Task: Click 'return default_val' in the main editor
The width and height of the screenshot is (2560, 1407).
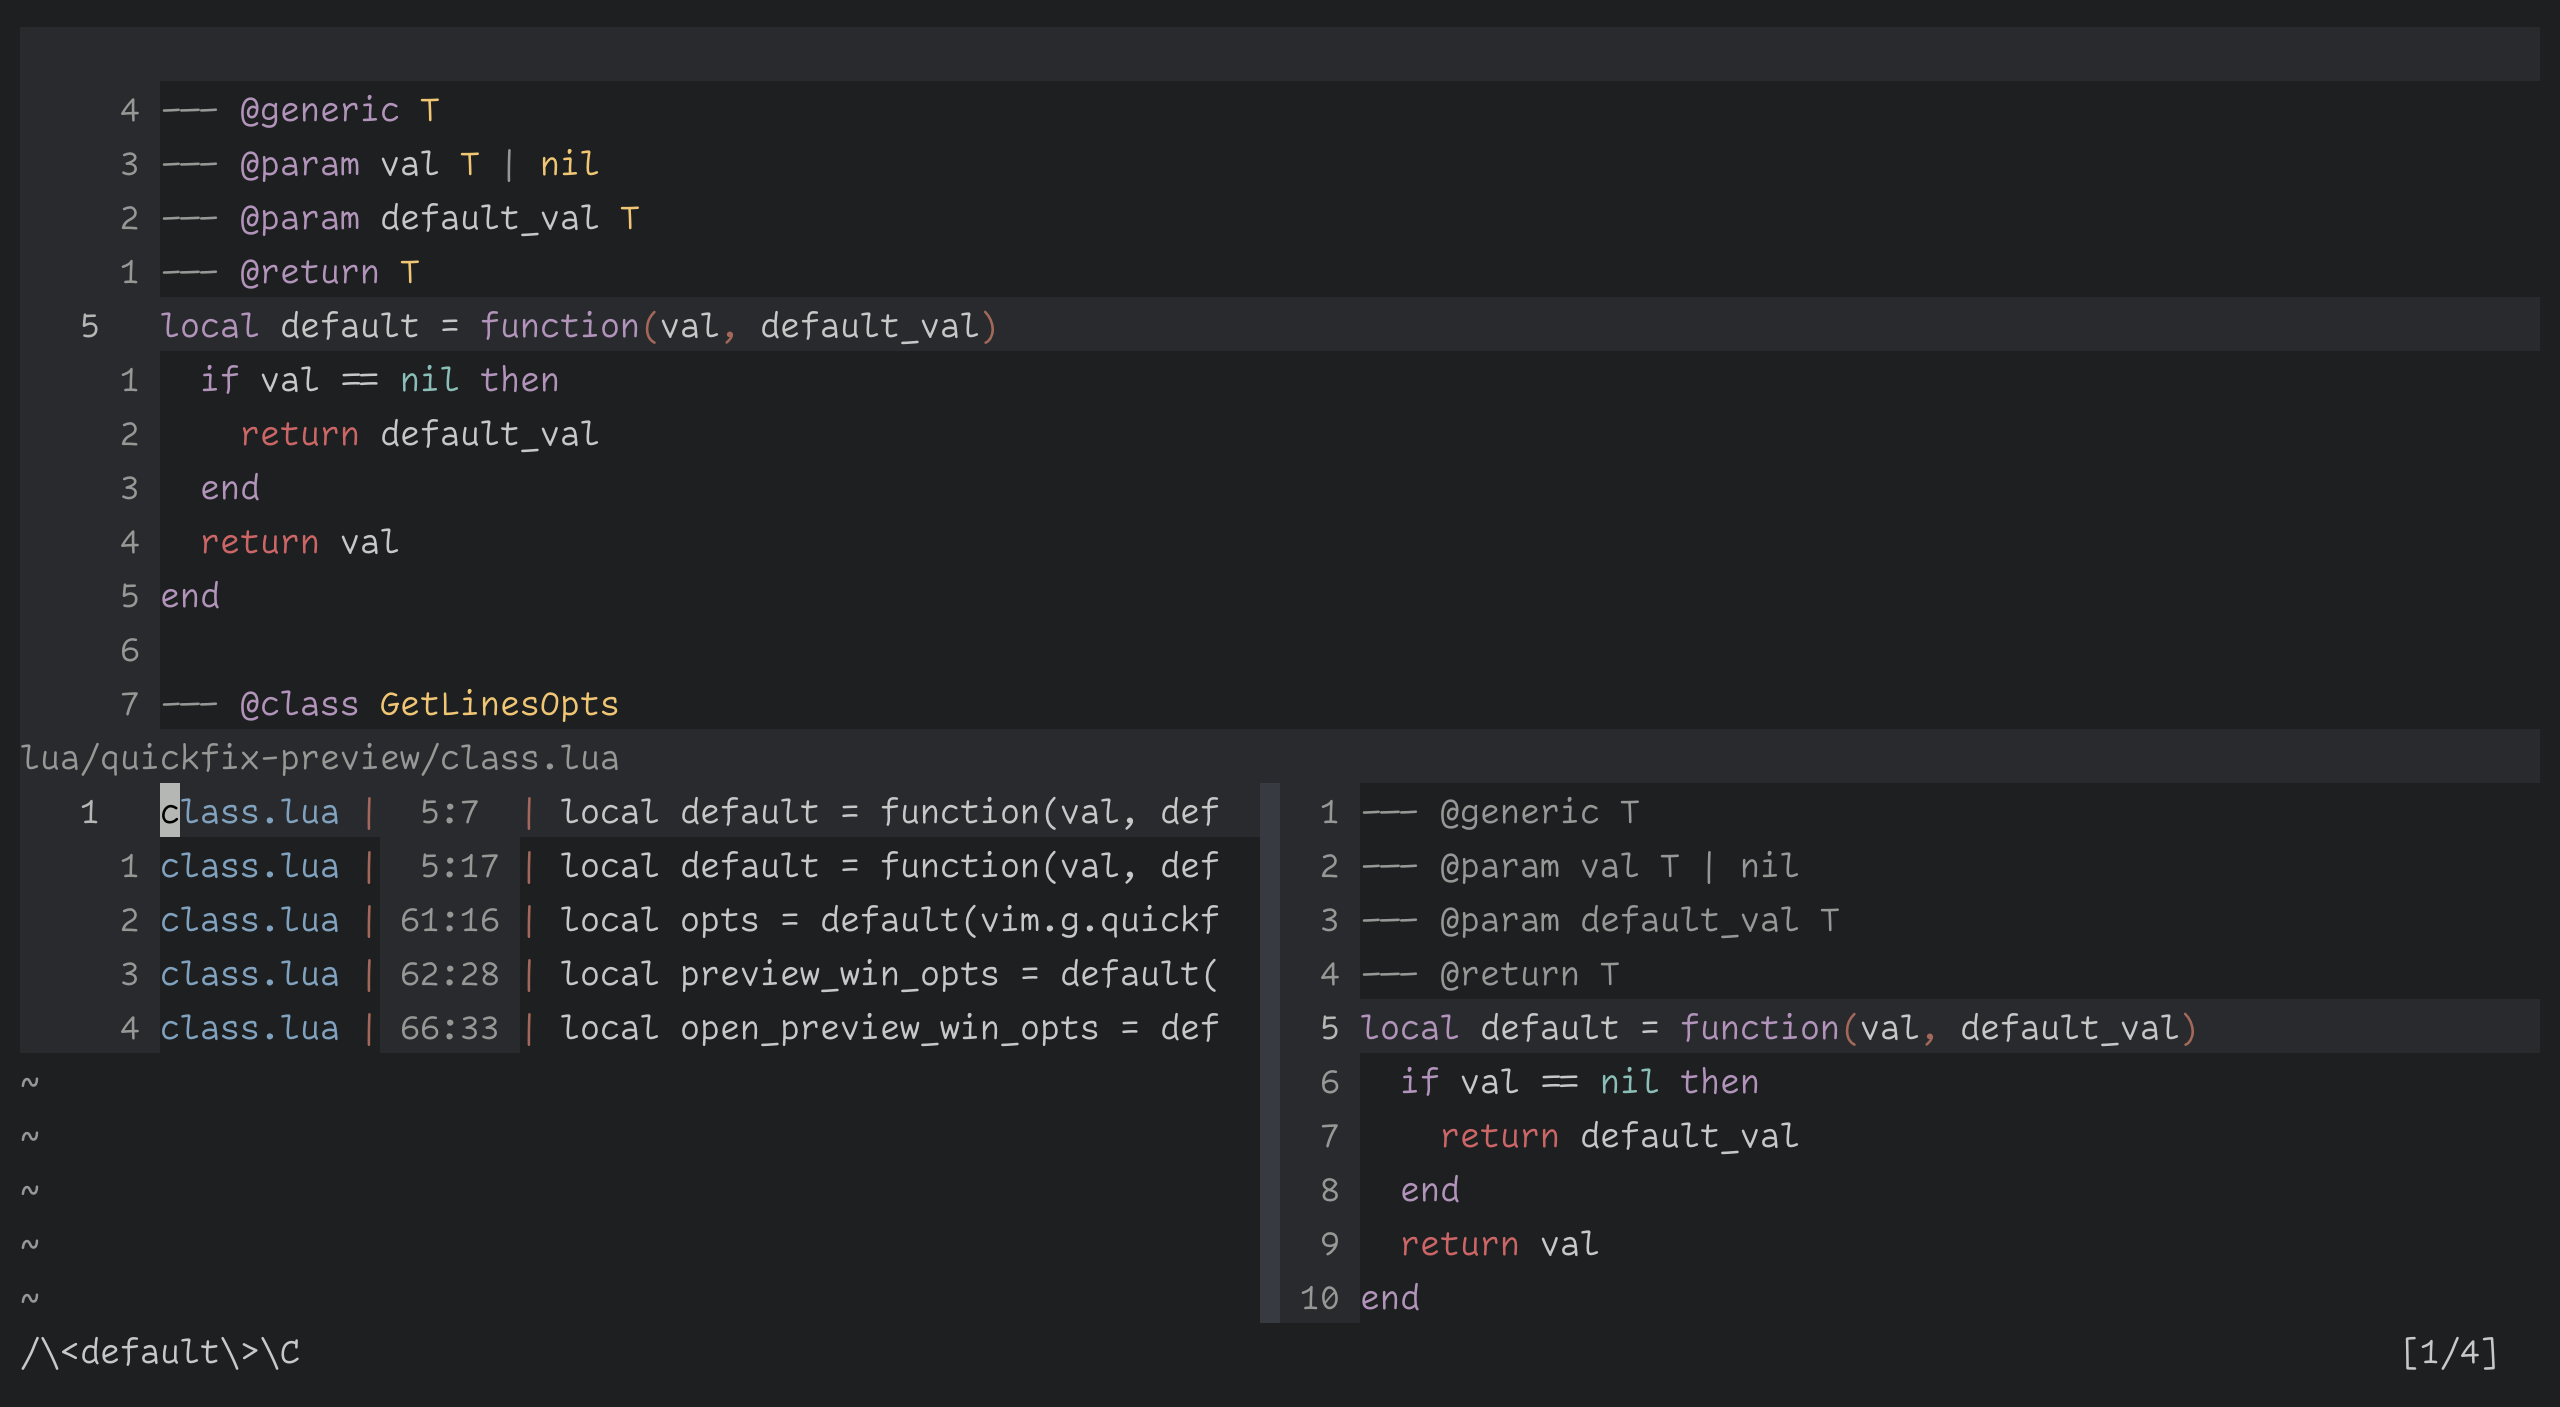Action: coord(418,434)
